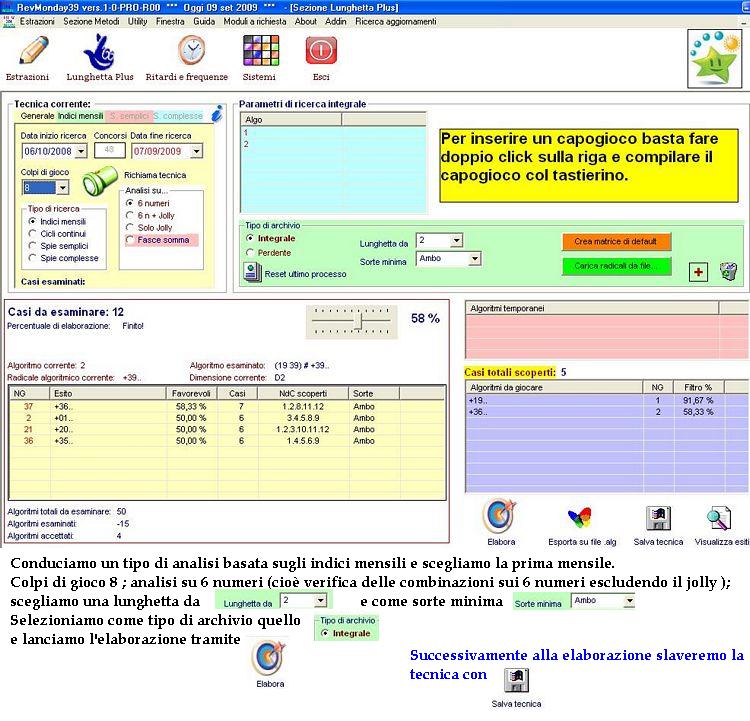750x721 pixels.
Task: Select 6 numeri analysis option
Action: 130,203
